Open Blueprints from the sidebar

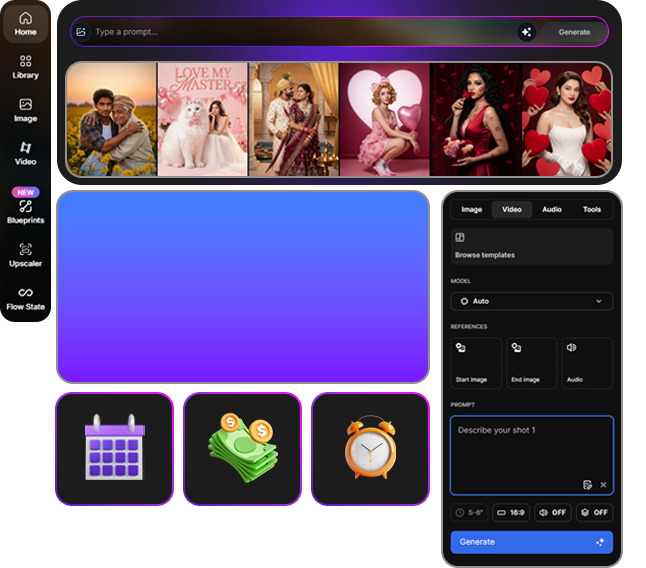click(x=25, y=210)
